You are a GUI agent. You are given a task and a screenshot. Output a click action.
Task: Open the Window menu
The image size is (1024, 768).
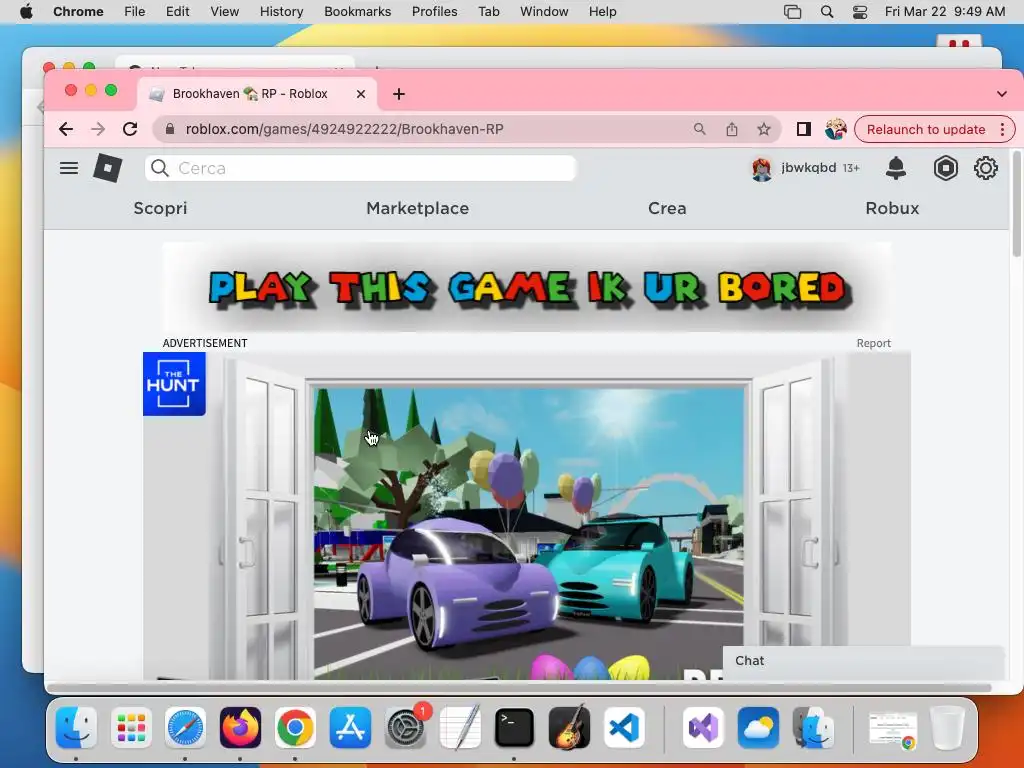click(x=544, y=12)
